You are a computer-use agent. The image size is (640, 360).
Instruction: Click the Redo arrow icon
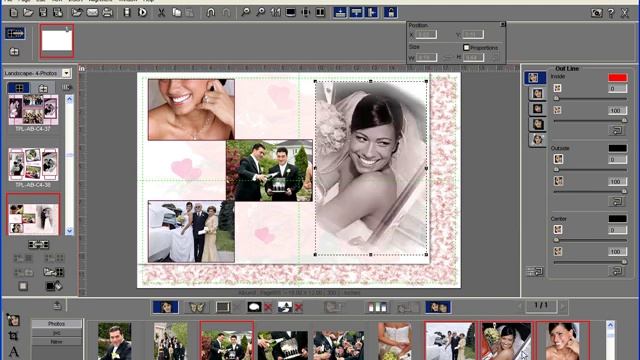coord(226,13)
